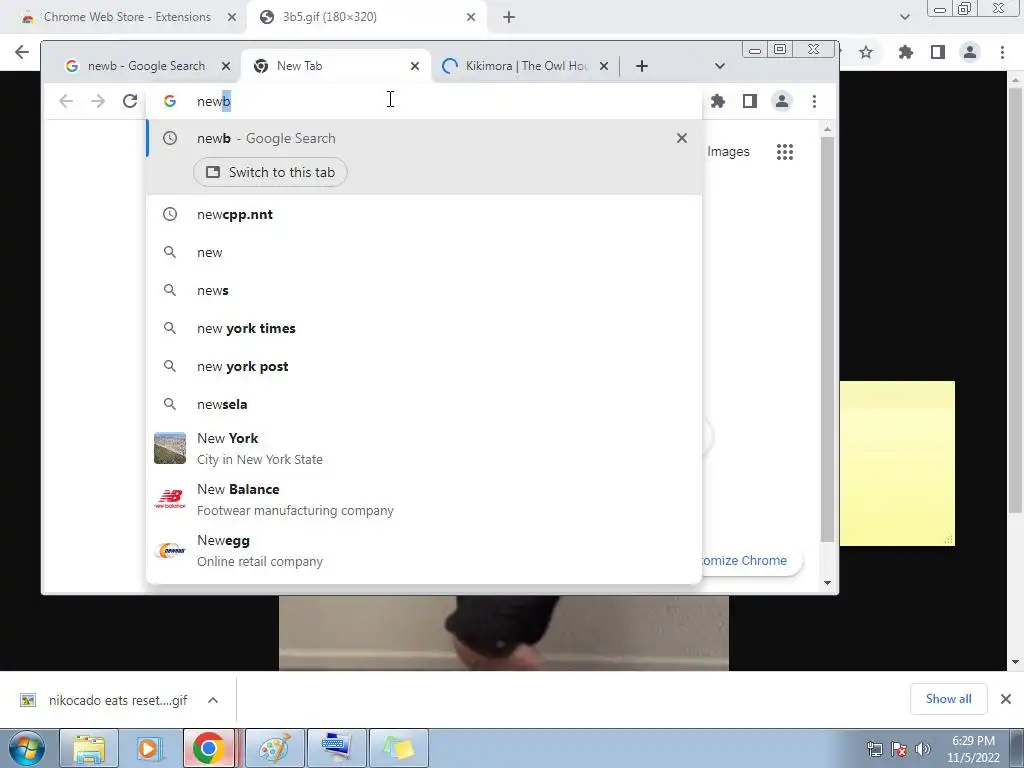Open the volume icon in system tray
Screen dimensions: 1024x768
point(923,749)
